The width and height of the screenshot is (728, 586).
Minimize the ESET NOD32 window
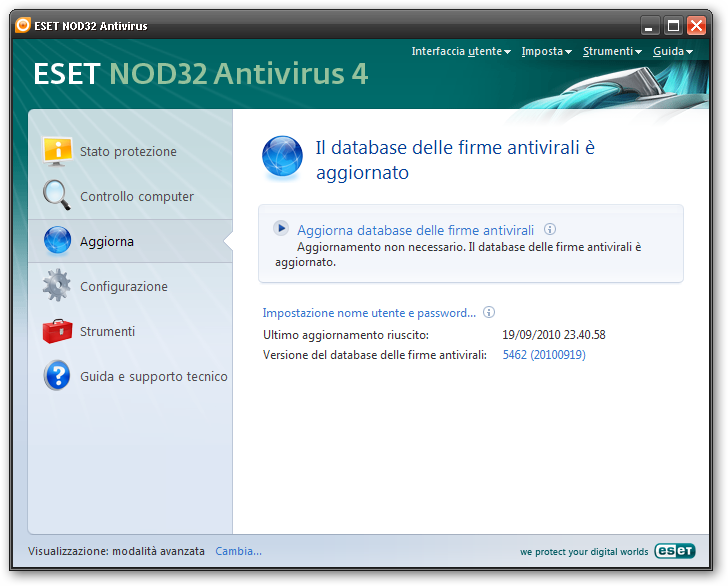[x=650, y=26]
